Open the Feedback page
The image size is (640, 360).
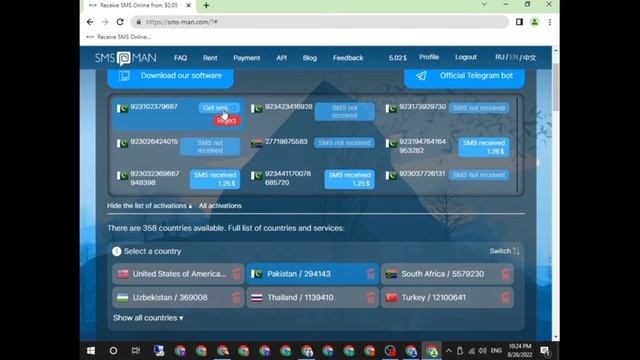pyautogui.click(x=348, y=58)
